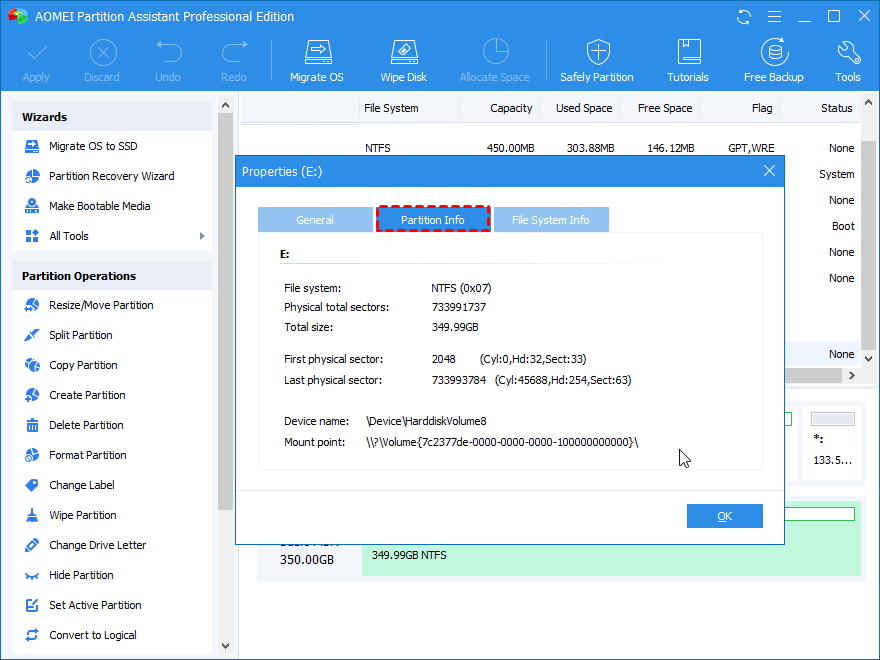Open the hamburger menu in title bar
Screen dimensions: 880x660
[774, 17]
